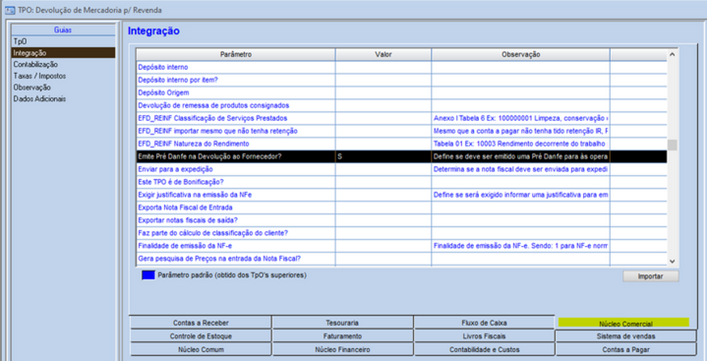Select Exporta Nota Fiscal de Entrada

[401, 208]
